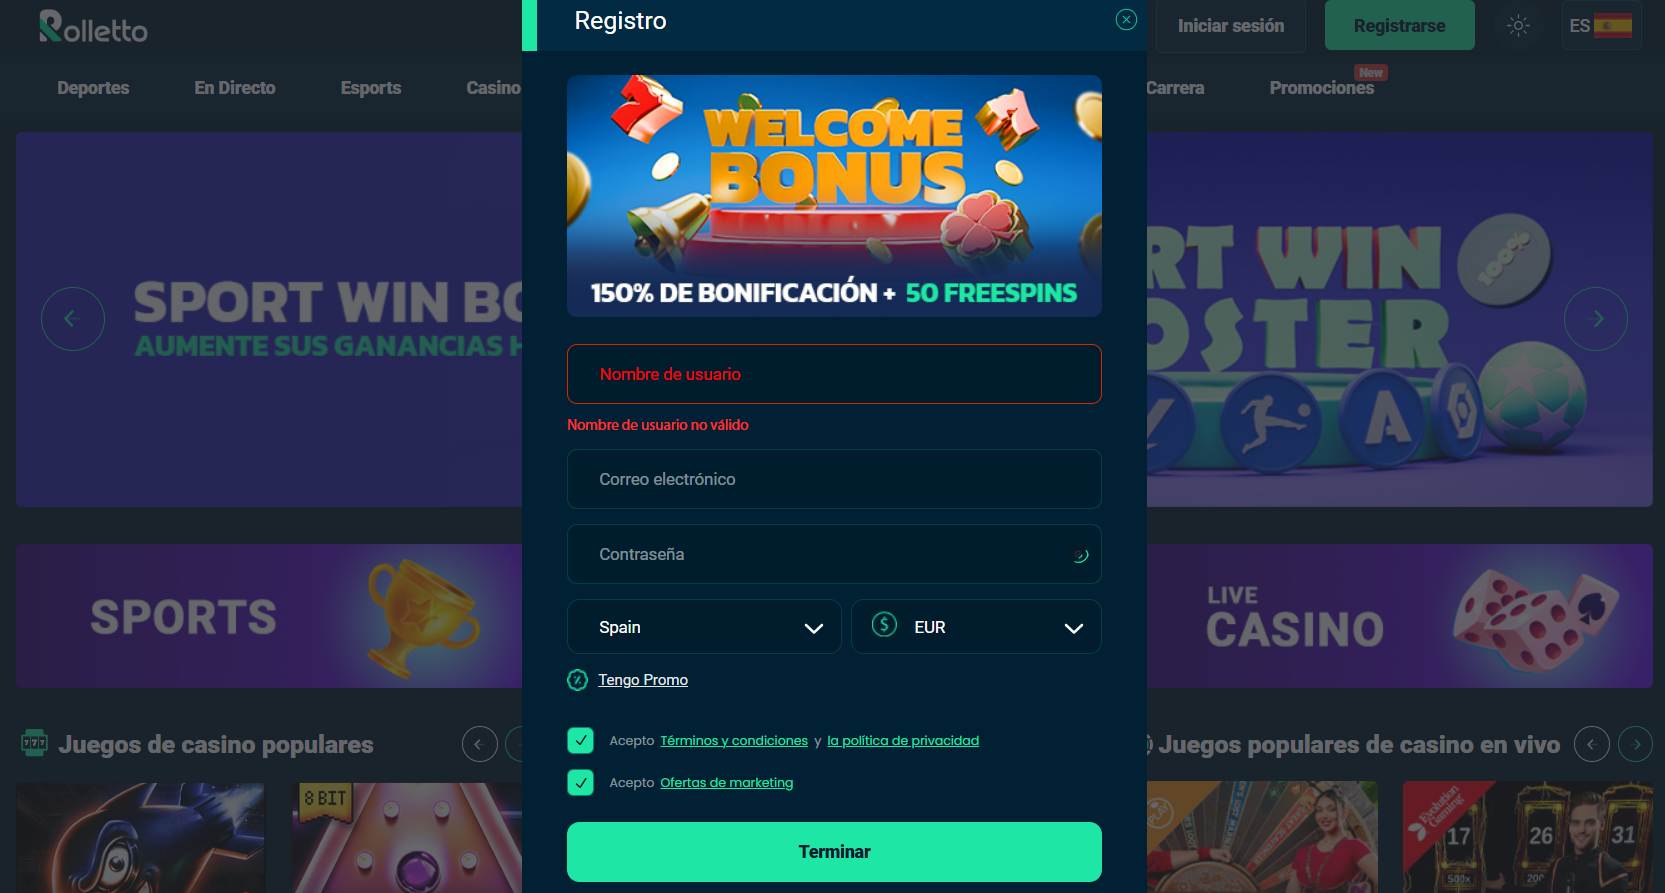Open the ES Spanish flag language selector
Image resolution: width=1665 pixels, height=893 pixels.
coord(1600,26)
